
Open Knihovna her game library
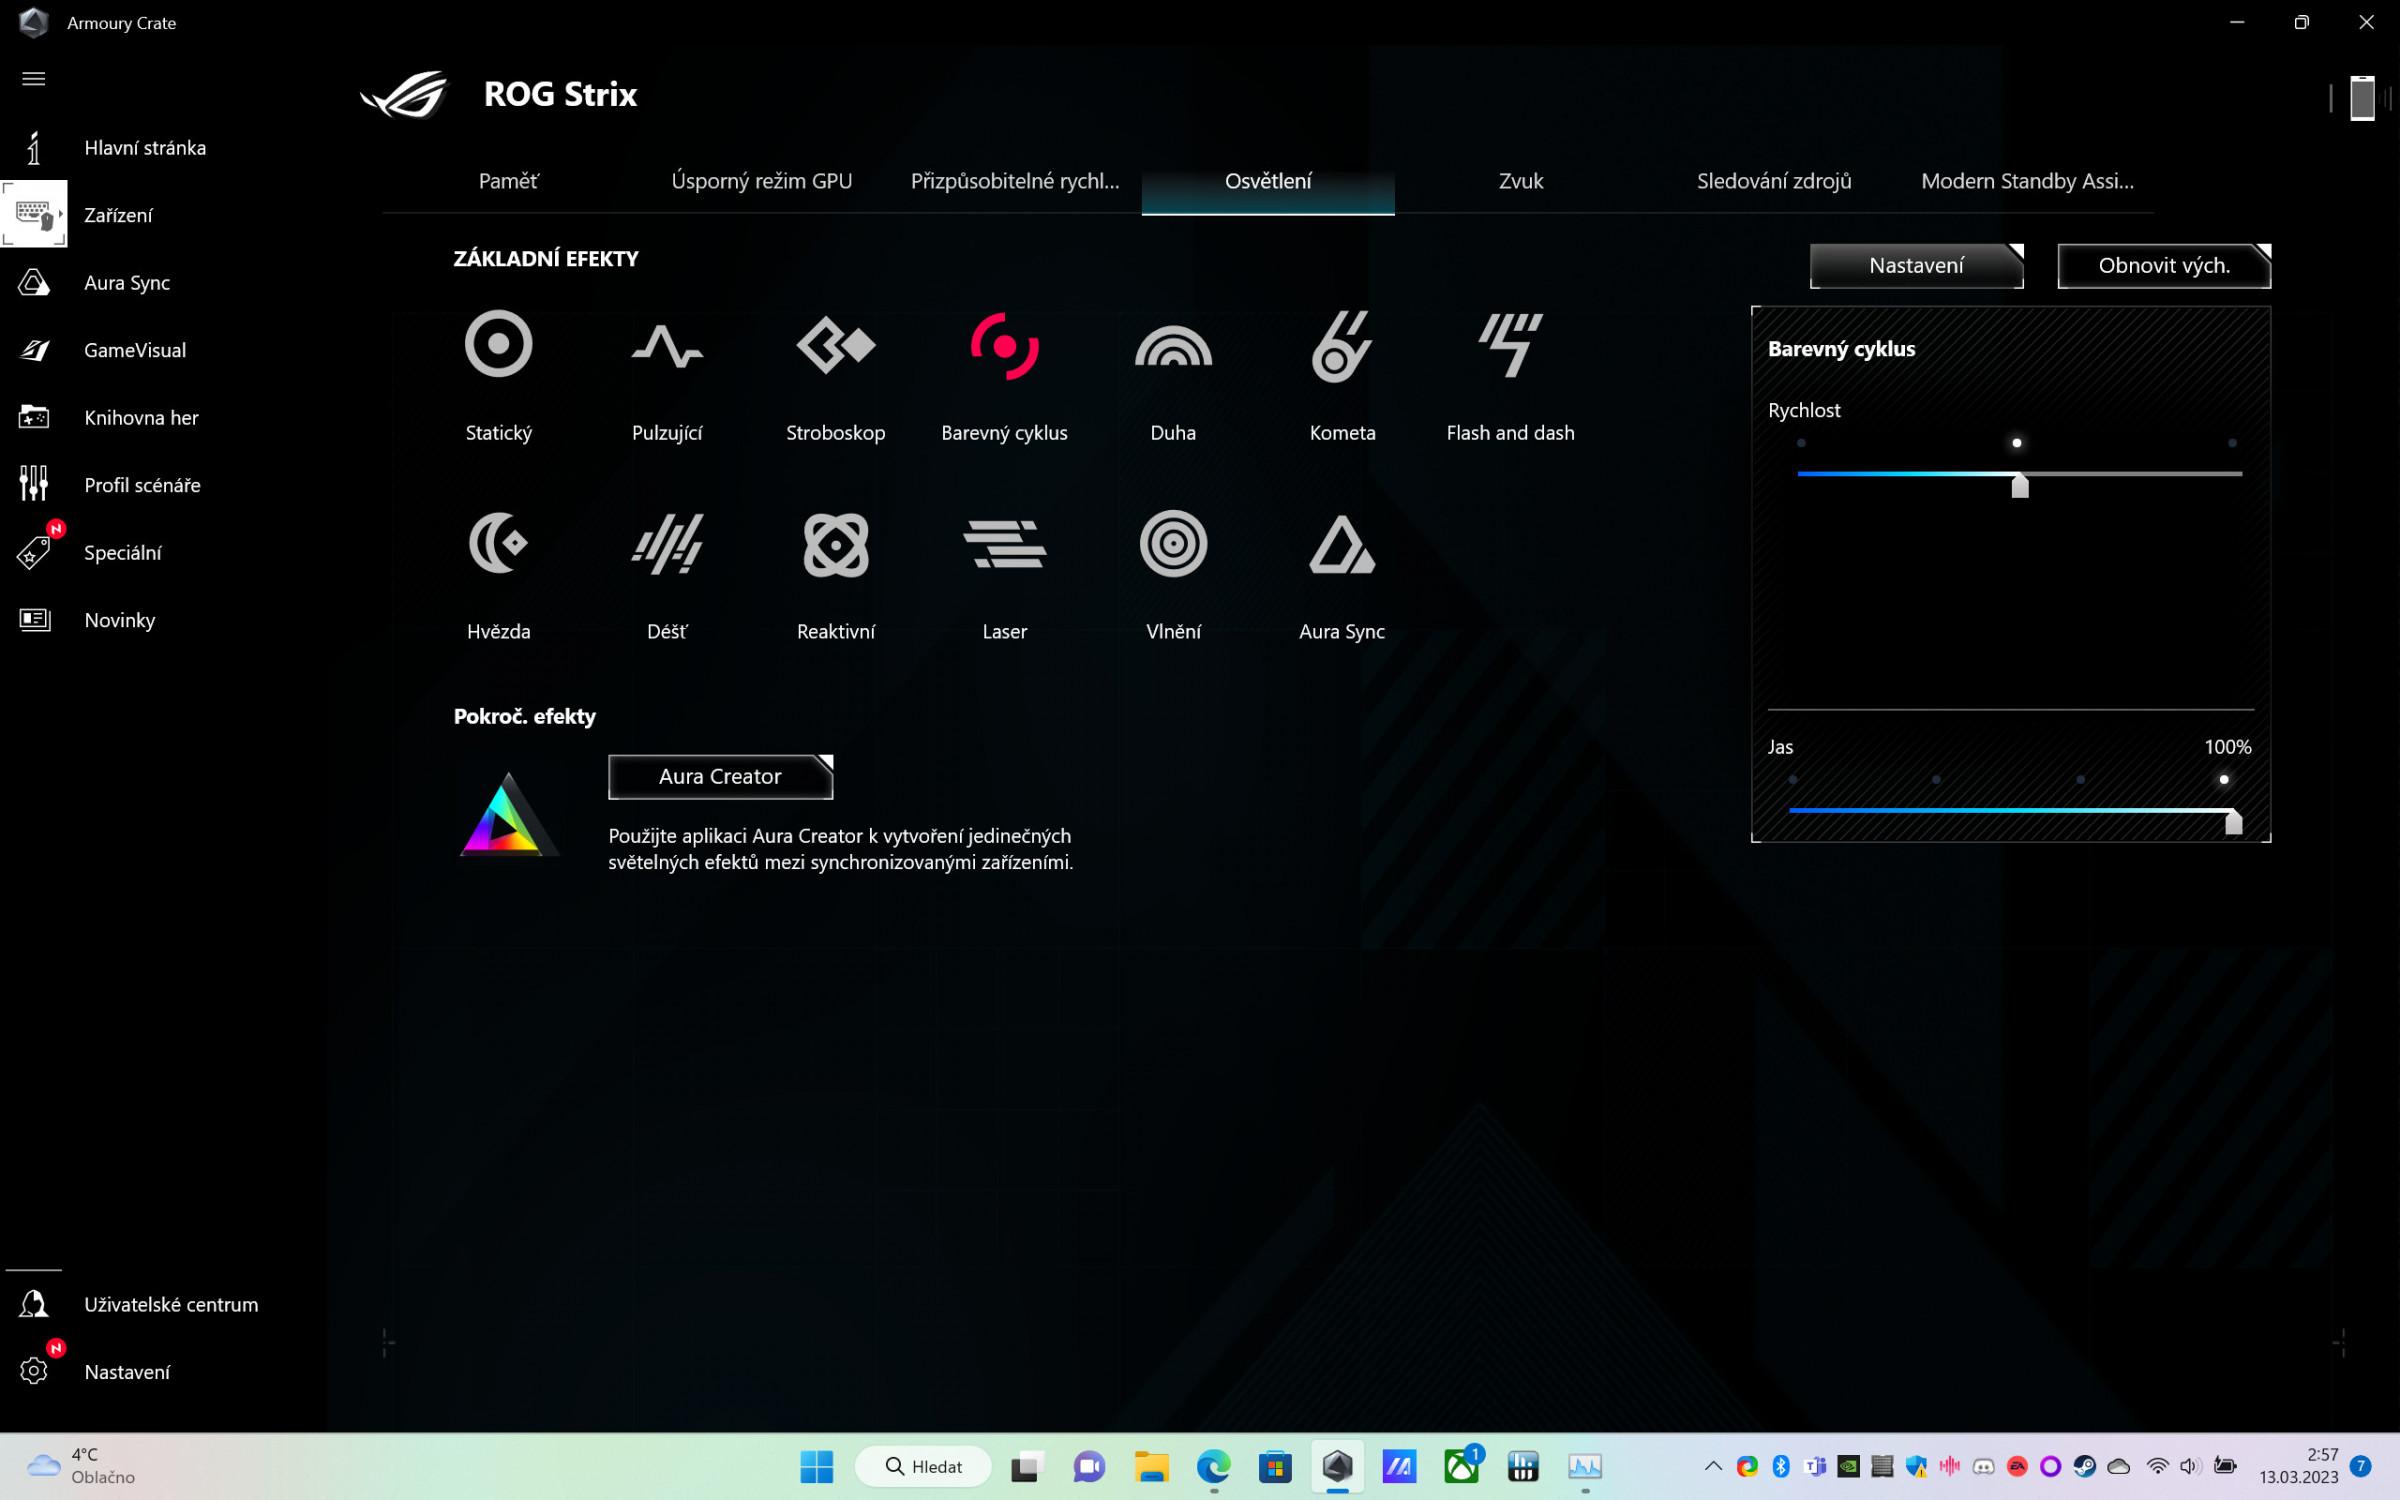pos(141,418)
